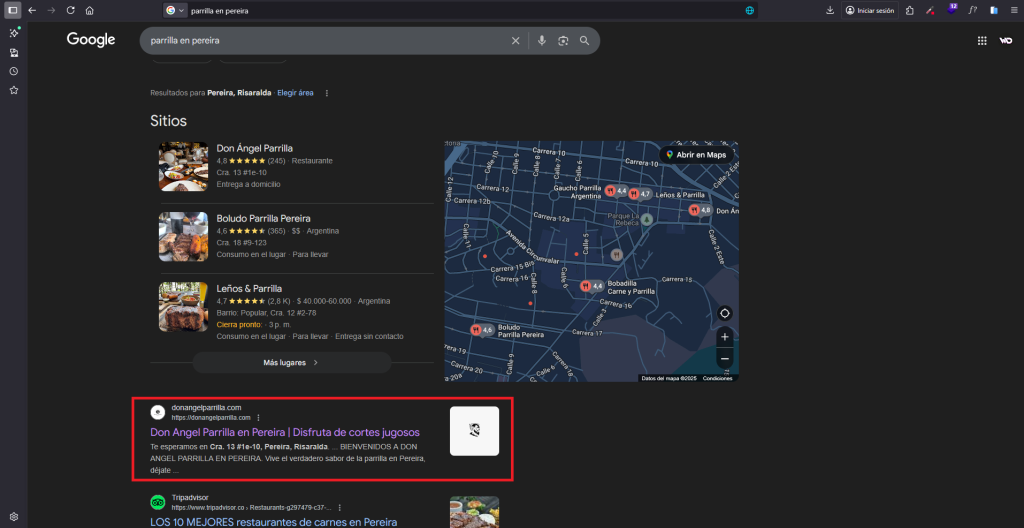Click the browser downloads icon
Viewport: 1024px width, 528px height.
pos(830,10)
